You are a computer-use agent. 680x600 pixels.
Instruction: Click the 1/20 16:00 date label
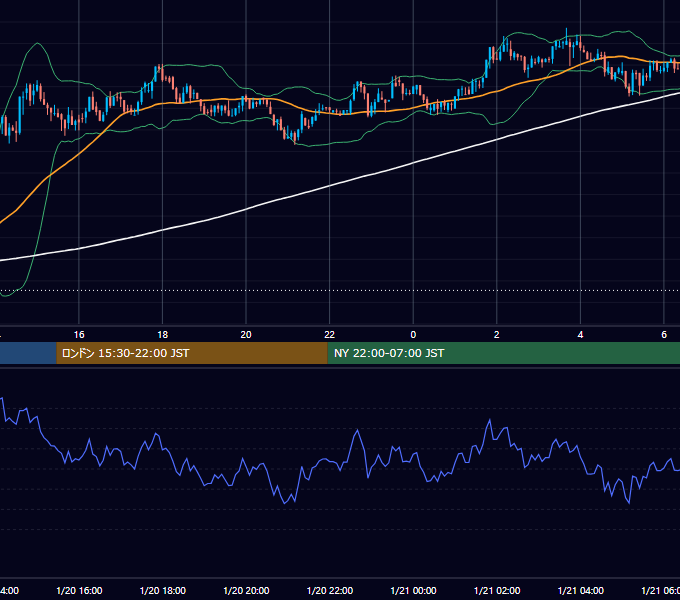[79, 590]
